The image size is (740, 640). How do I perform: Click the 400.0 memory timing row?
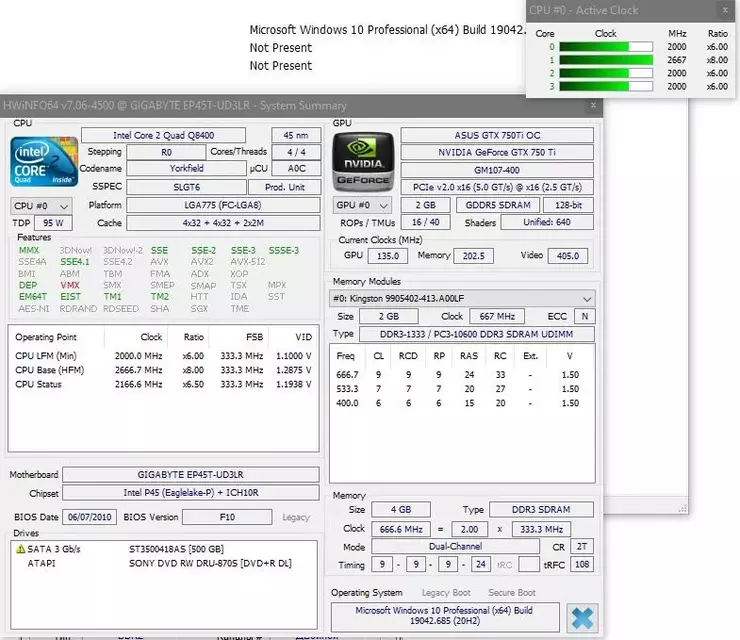462,403
